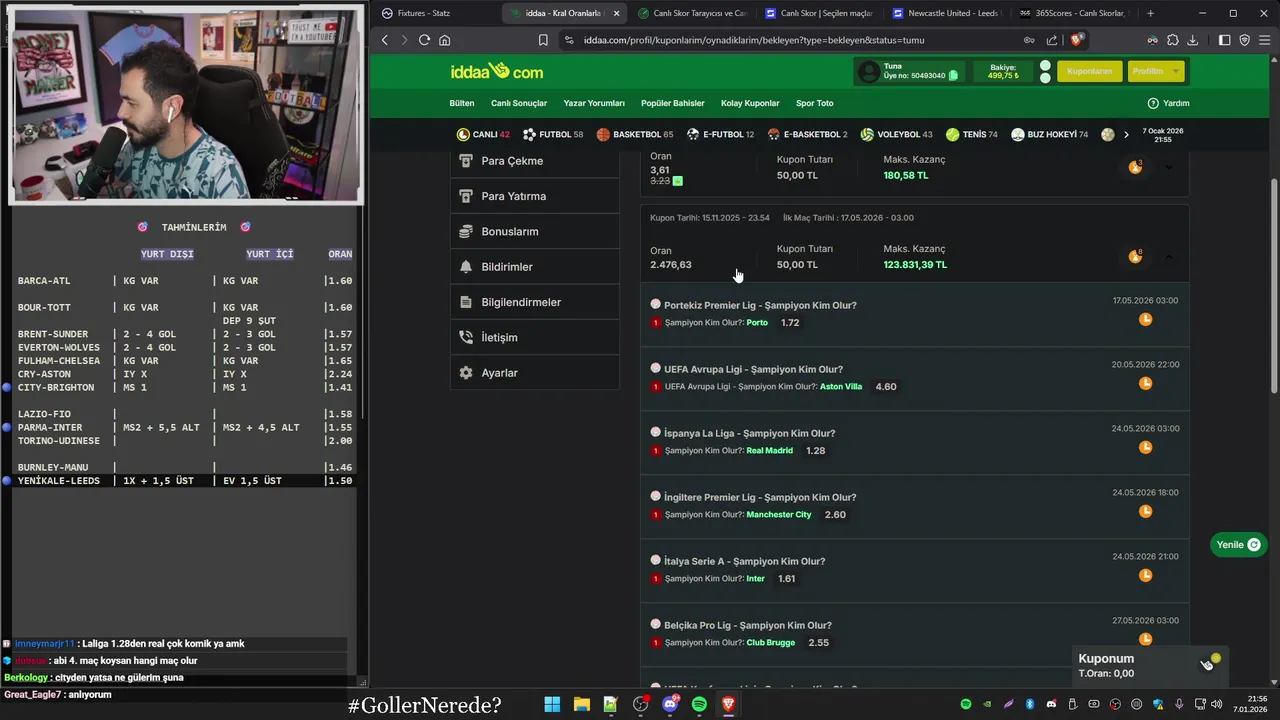1280x720 pixels.
Task: Open the Brave Shields icon in the address bar
Action: click(x=1077, y=40)
